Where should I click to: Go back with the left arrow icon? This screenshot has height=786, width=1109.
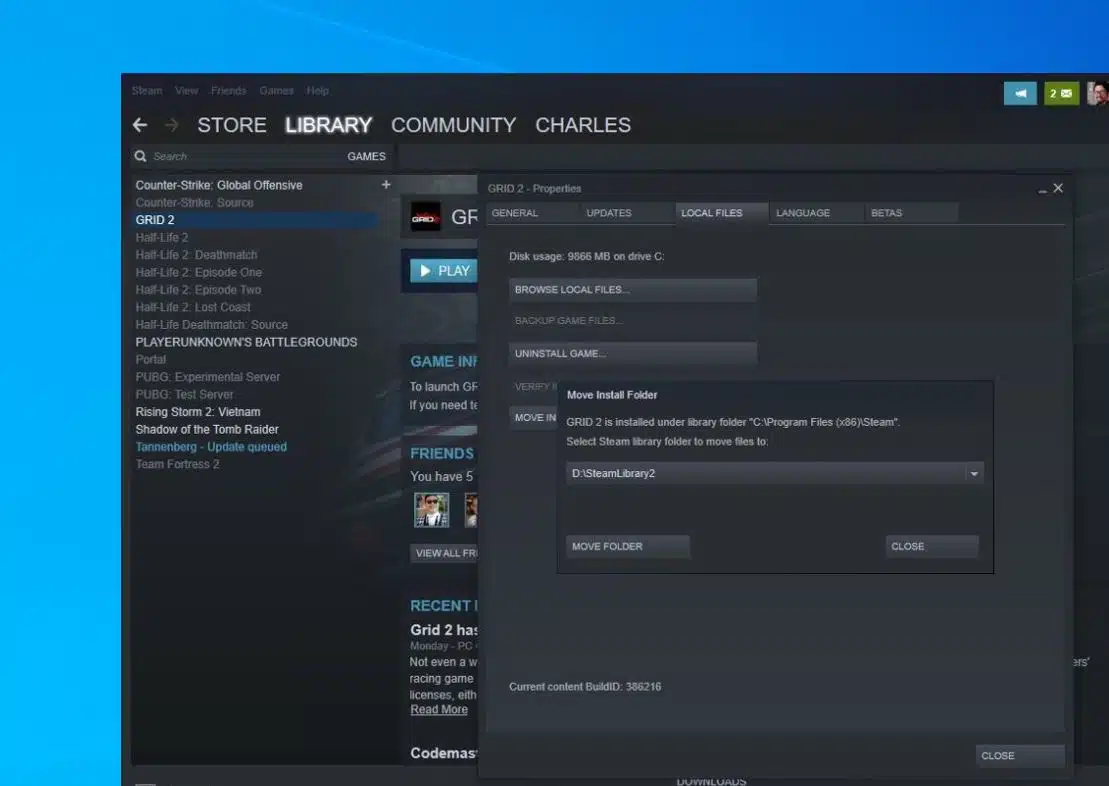click(x=140, y=125)
